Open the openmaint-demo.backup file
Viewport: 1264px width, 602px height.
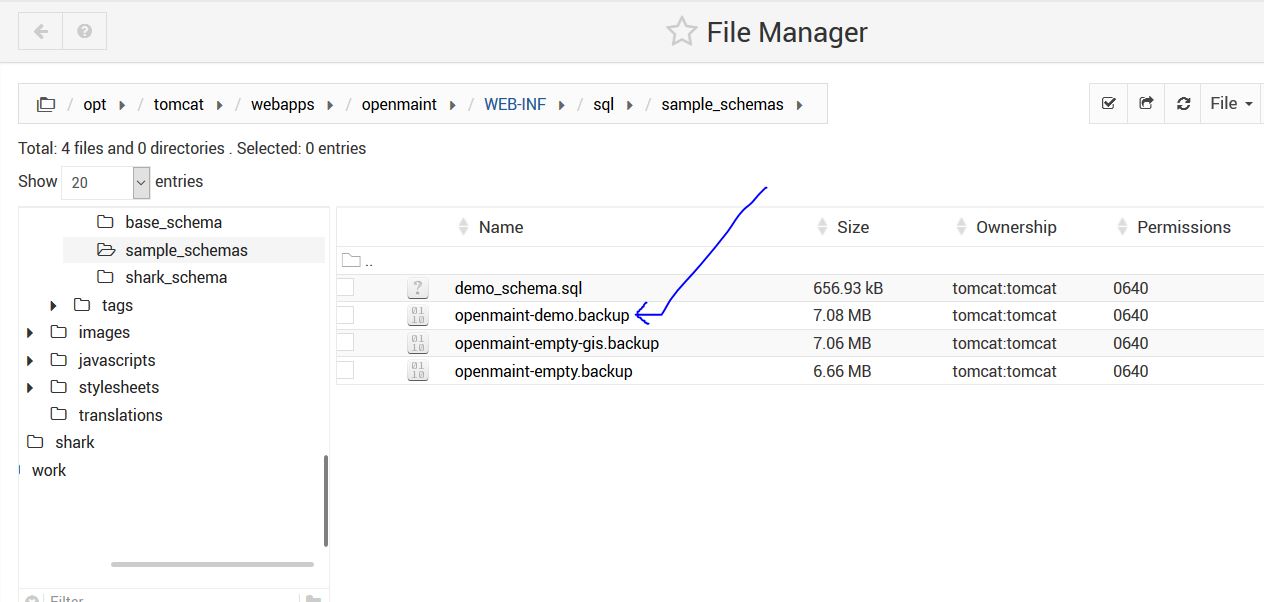541,316
